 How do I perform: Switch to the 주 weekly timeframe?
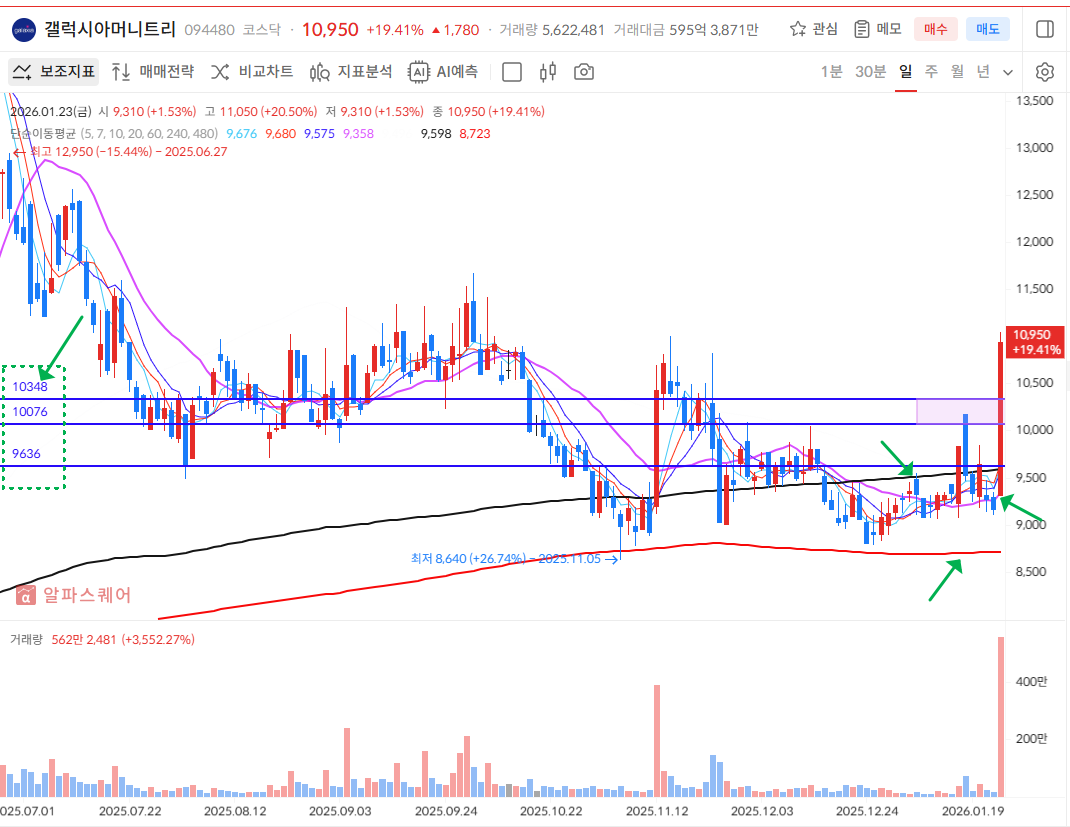click(x=931, y=72)
